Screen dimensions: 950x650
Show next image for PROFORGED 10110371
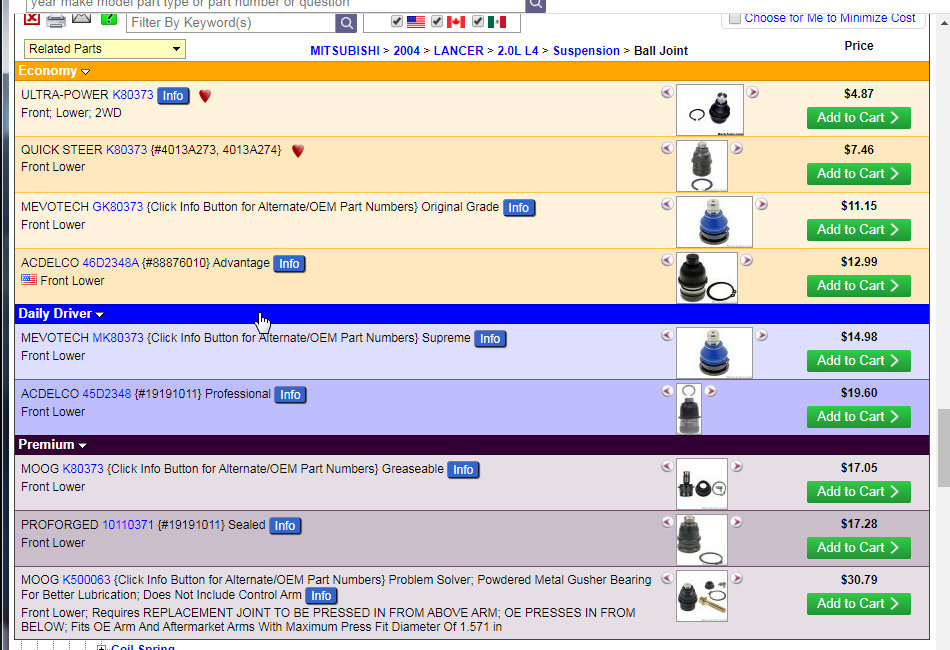(x=737, y=522)
